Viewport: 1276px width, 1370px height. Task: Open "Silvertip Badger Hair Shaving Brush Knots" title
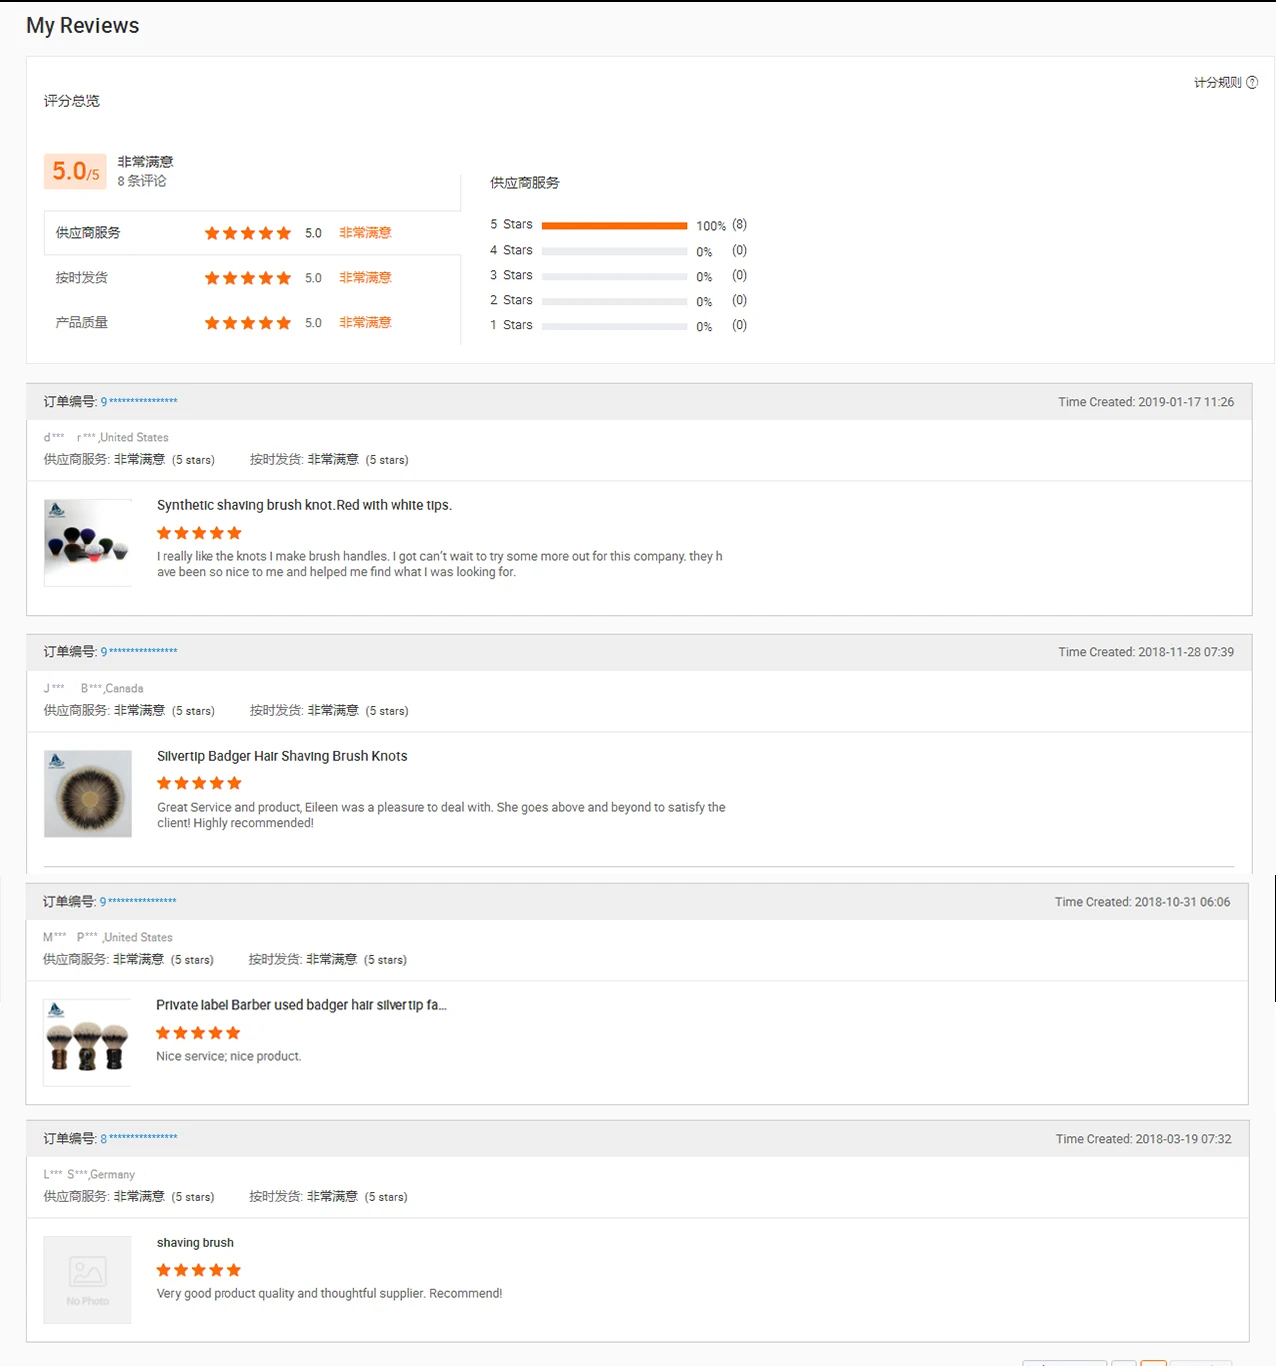click(x=282, y=757)
